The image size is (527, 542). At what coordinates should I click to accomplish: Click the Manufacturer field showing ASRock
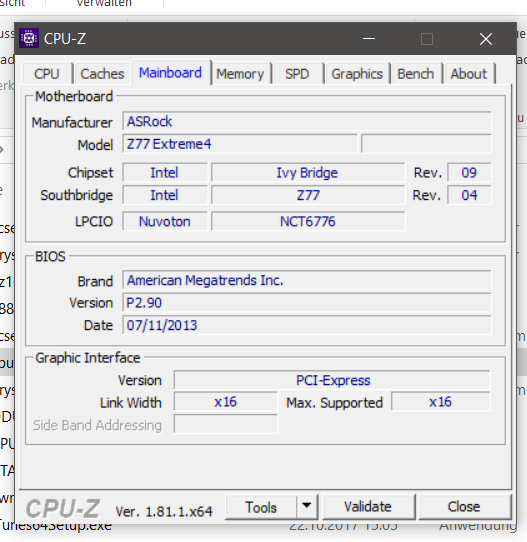pos(307,121)
